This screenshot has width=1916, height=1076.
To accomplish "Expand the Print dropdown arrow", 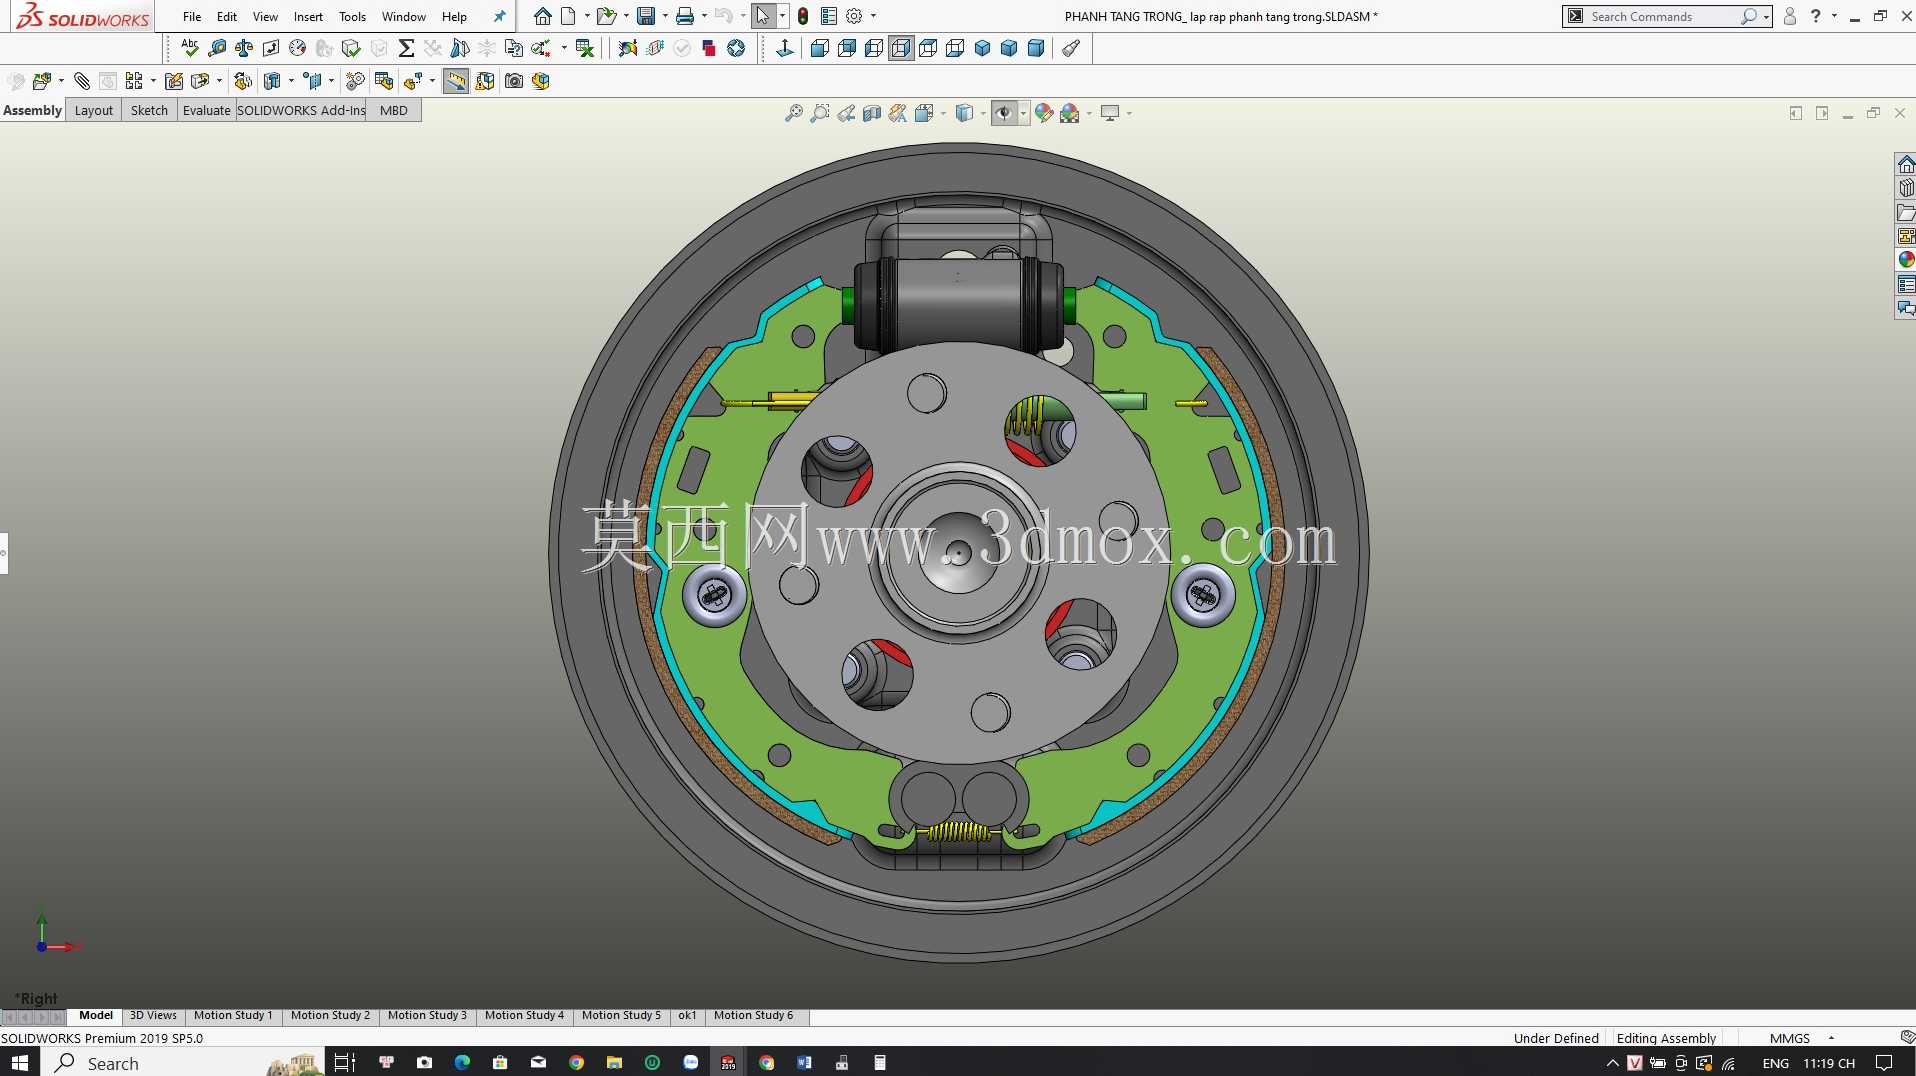I will coord(704,16).
